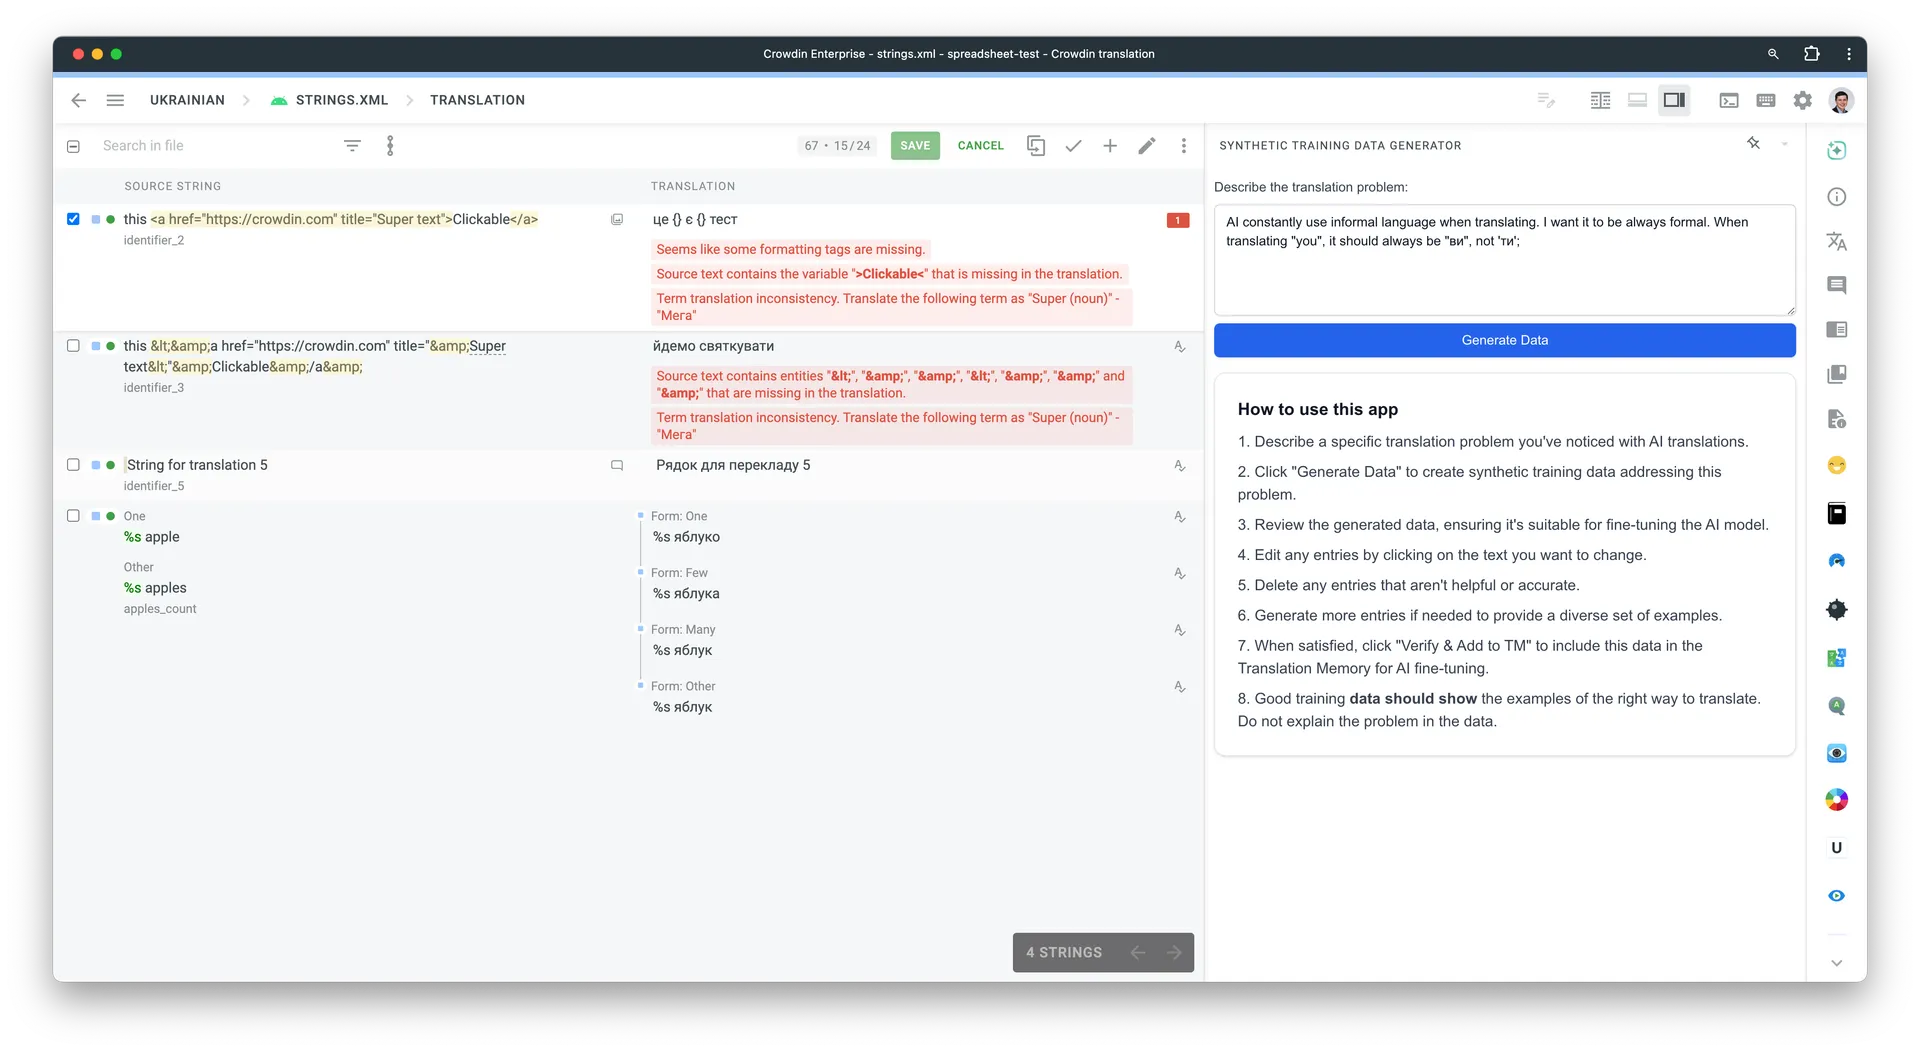
Task: Open the translations language sidebar icon
Action: (x=1836, y=241)
